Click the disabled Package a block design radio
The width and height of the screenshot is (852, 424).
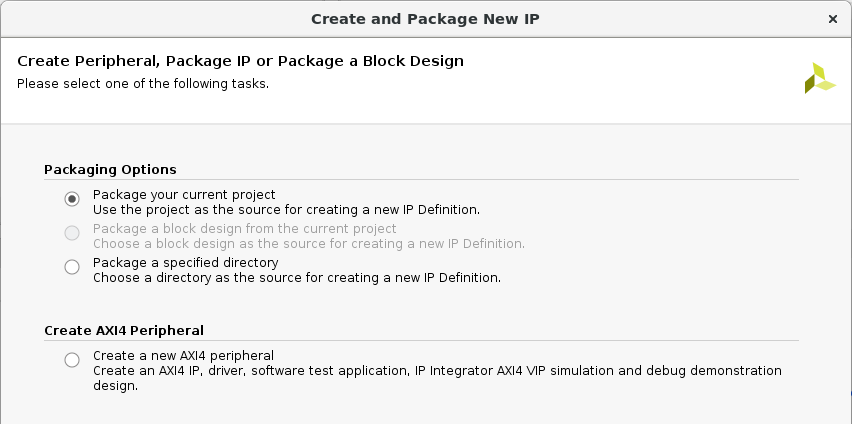[x=72, y=233]
